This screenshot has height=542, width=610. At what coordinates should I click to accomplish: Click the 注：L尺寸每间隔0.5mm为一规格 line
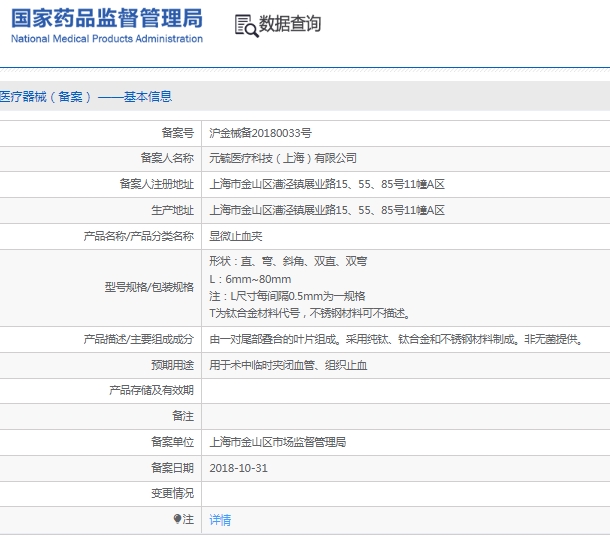287,296
